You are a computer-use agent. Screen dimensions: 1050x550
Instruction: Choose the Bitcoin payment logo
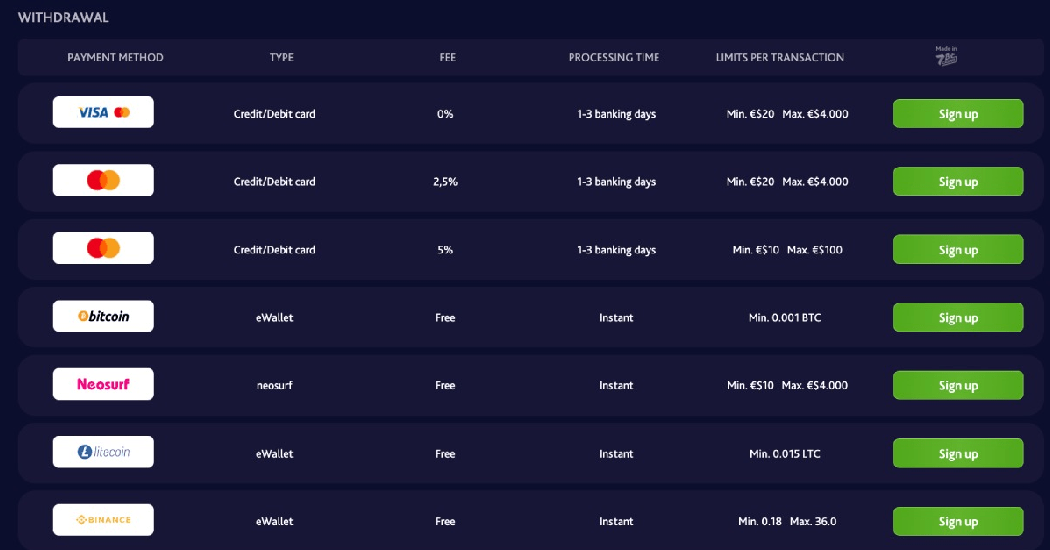pyautogui.click(x=103, y=316)
